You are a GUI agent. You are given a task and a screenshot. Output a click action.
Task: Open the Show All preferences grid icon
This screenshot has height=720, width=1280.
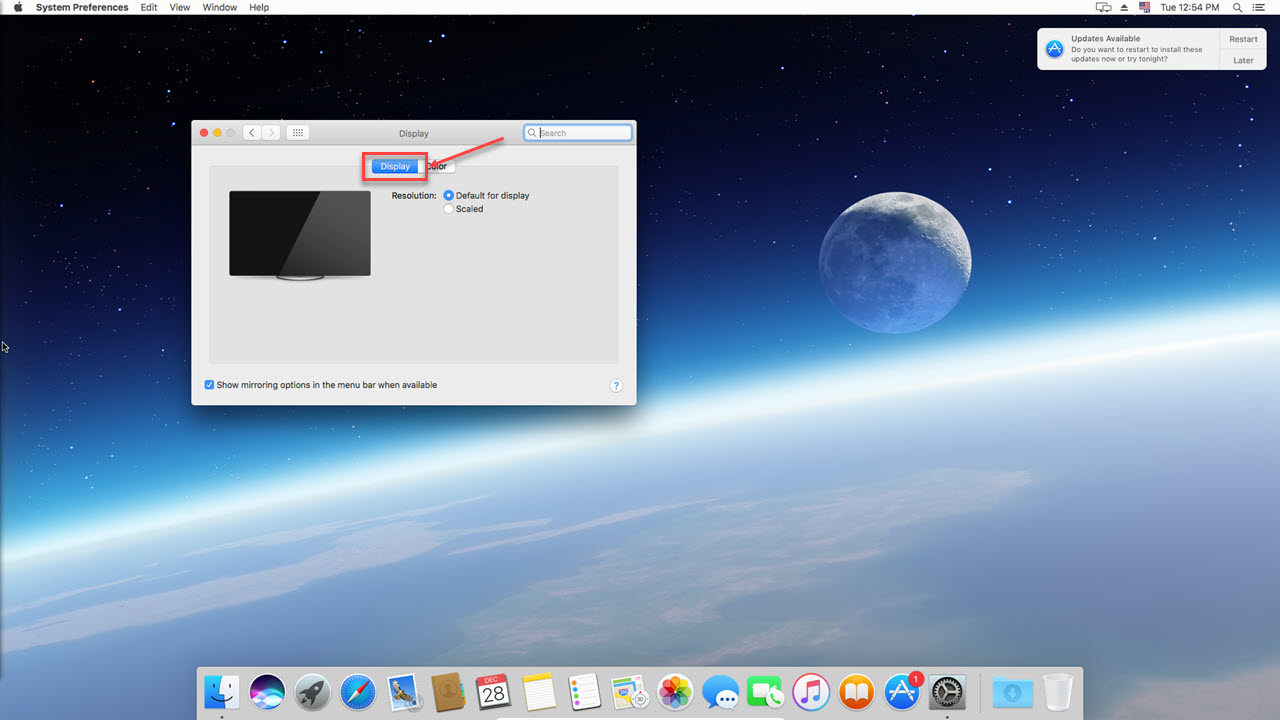click(x=297, y=132)
